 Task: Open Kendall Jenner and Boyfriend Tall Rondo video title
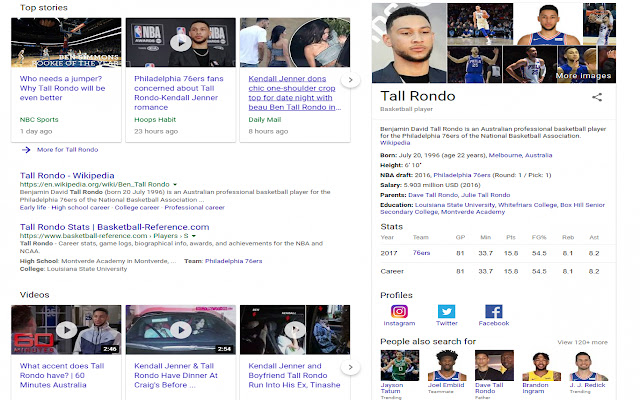pyautogui.click(x=294, y=376)
